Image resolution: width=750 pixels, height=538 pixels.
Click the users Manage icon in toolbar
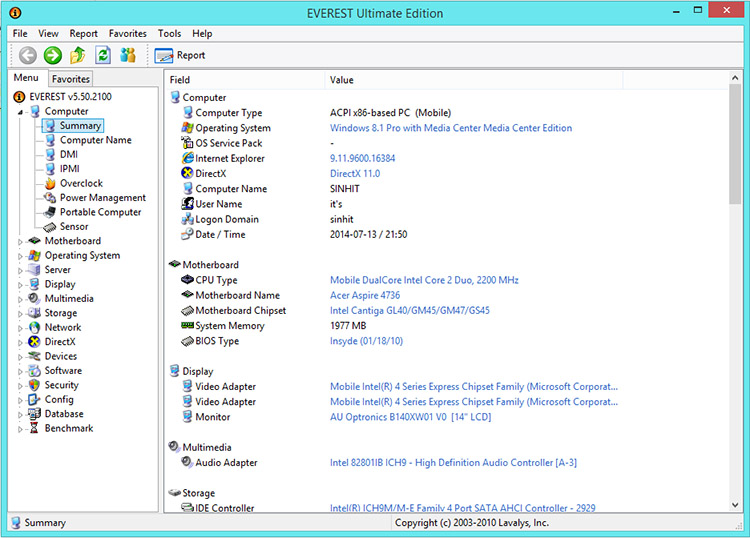point(128,55)
